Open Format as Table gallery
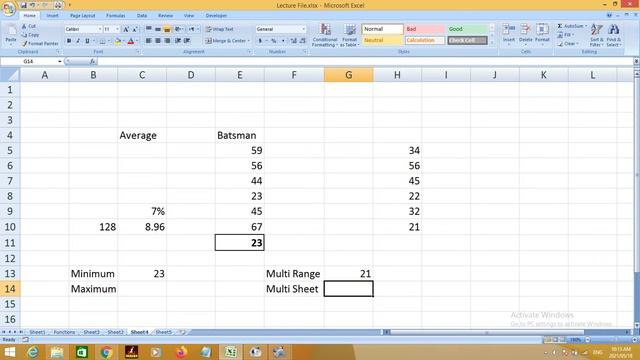The width and height of the screenshot is (640, 360). coord(350,35)
